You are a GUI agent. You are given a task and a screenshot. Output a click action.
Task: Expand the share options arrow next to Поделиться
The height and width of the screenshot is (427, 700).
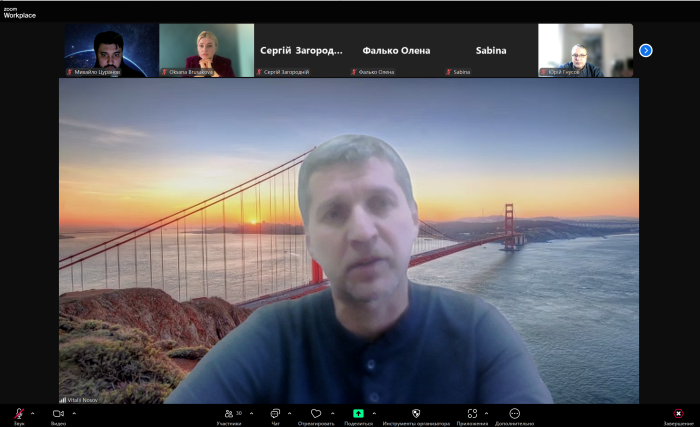tap(374, 413)
